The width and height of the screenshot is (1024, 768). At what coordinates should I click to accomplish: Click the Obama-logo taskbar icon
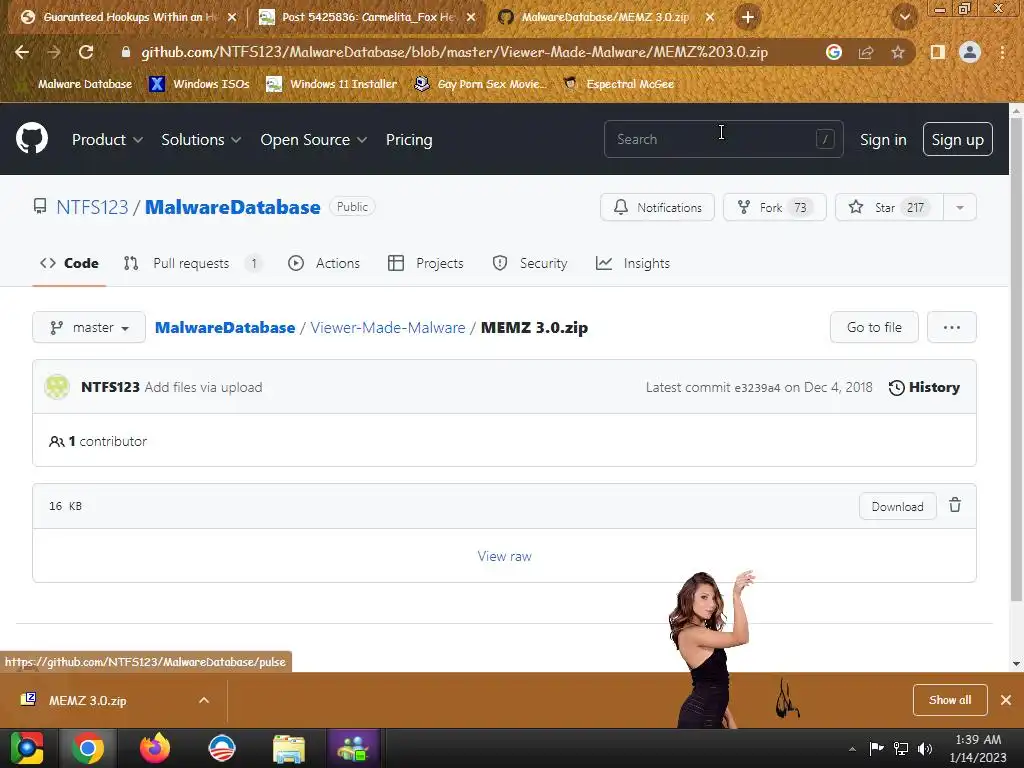[221, 748]
